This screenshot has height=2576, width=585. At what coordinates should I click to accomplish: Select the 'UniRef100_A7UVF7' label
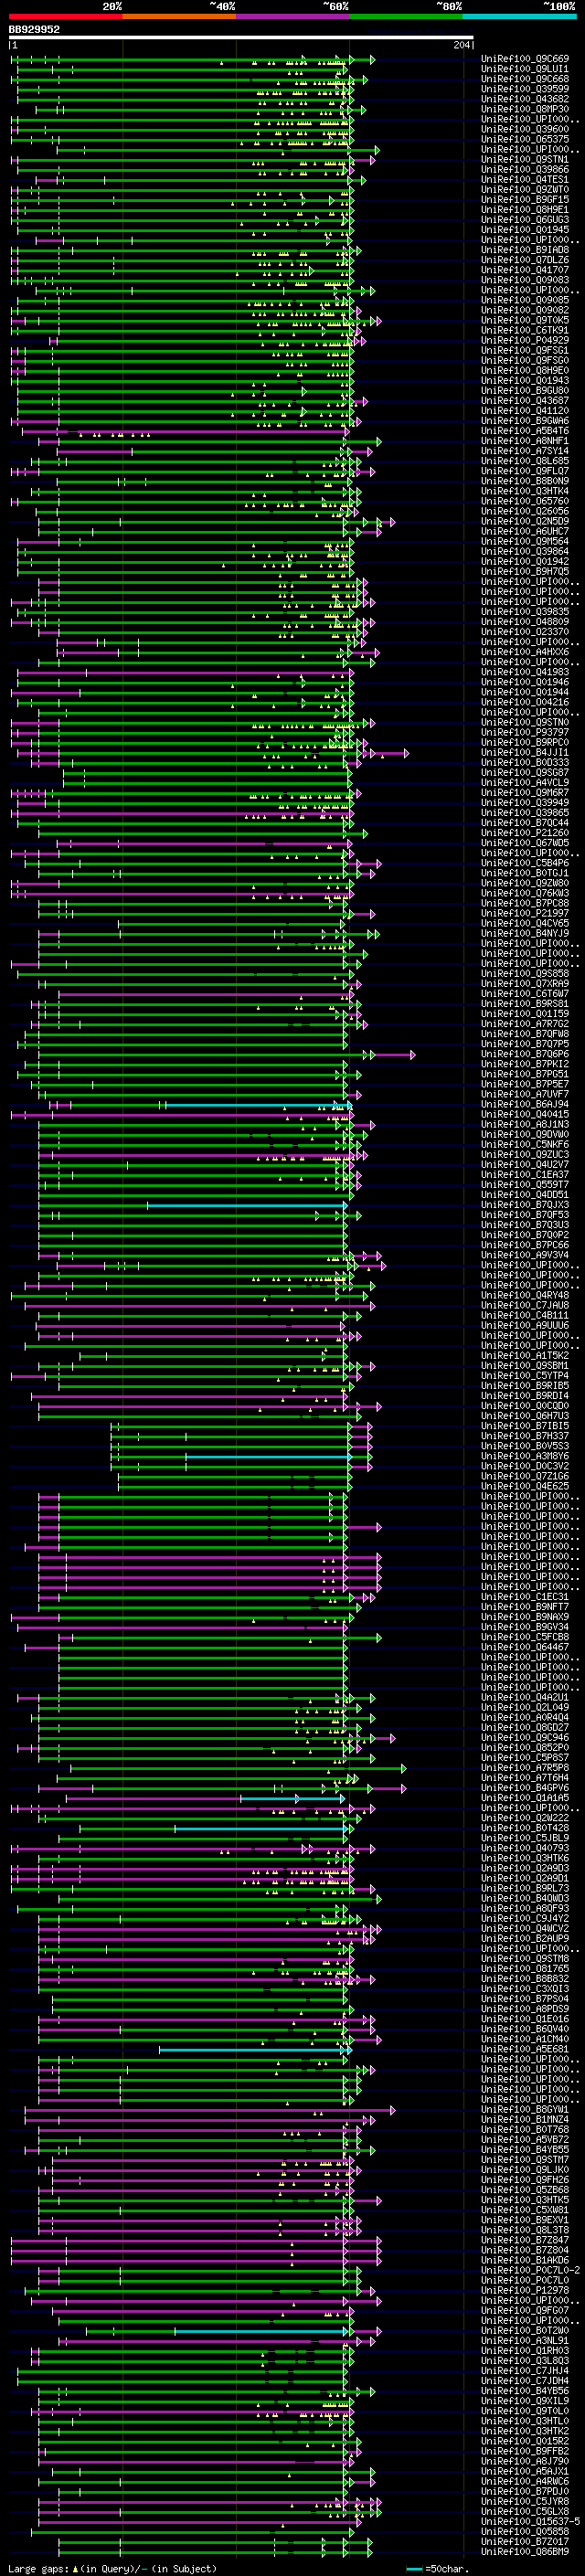(x=525, y=1094)
